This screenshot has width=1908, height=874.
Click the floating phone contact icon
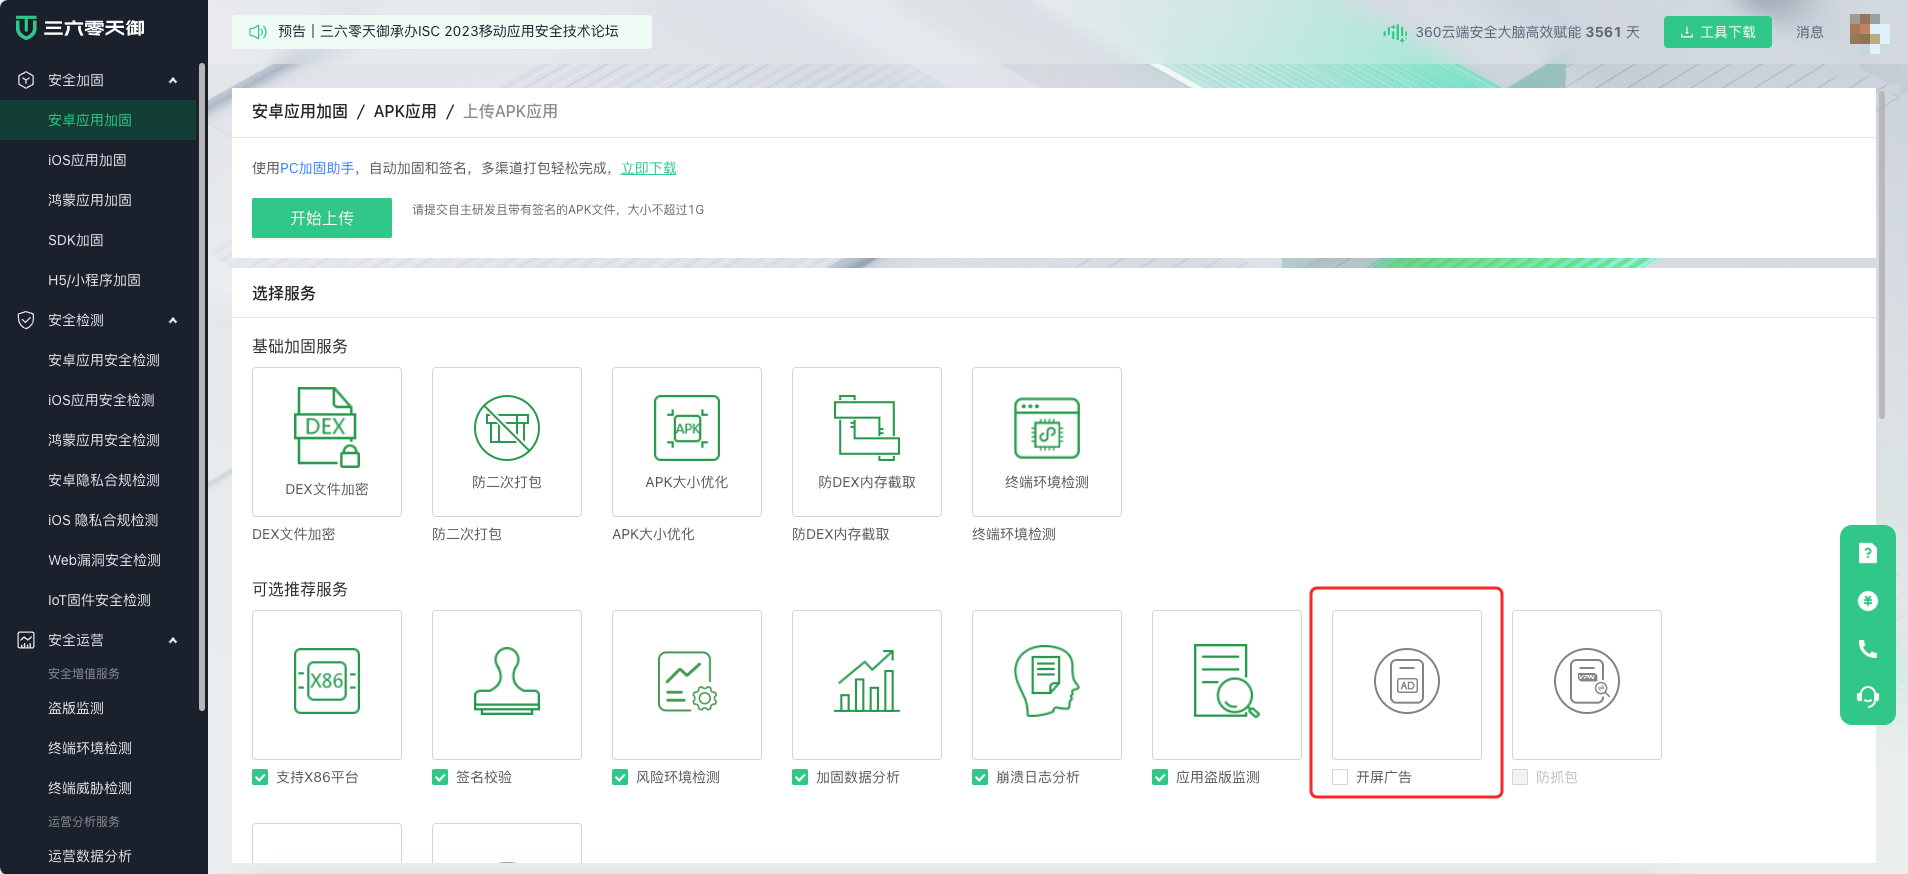1867,649
